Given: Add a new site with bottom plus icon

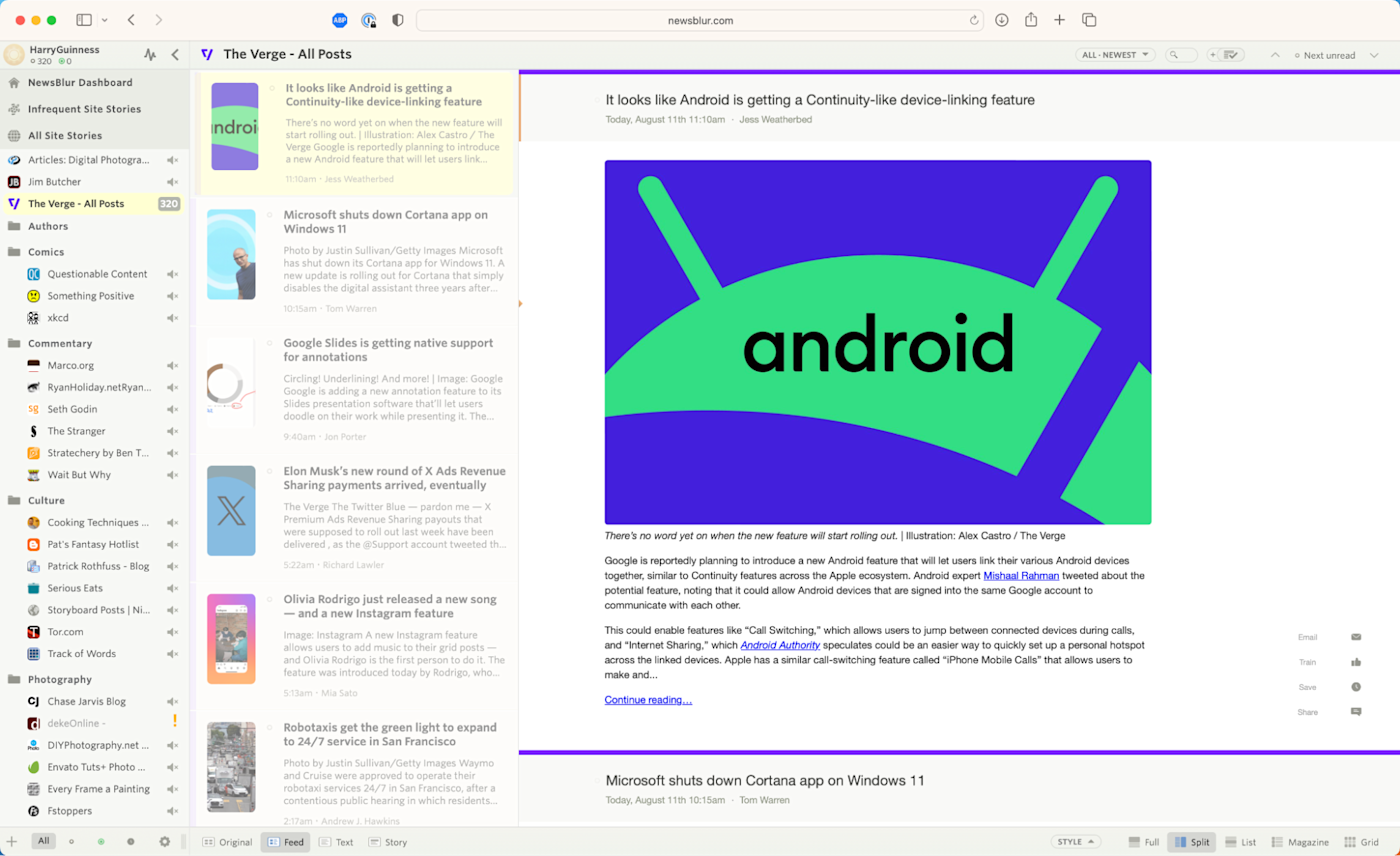Looking at the screenshot, I should [x=12, y=842].
